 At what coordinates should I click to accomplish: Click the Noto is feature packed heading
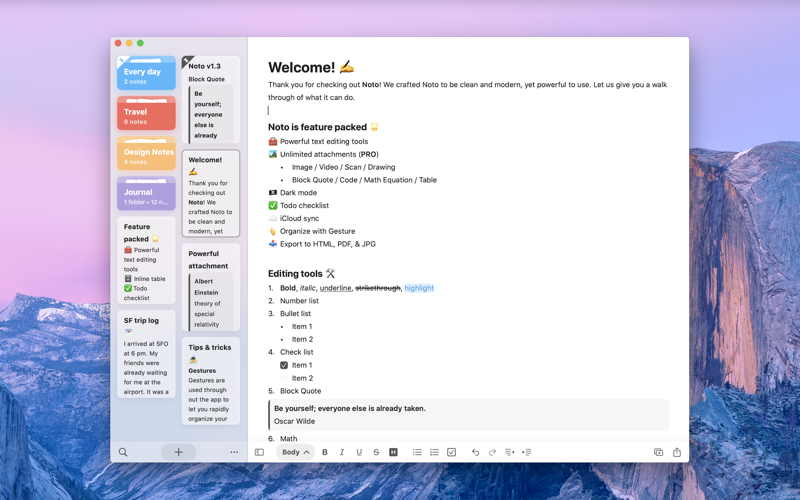click(323, 127)
